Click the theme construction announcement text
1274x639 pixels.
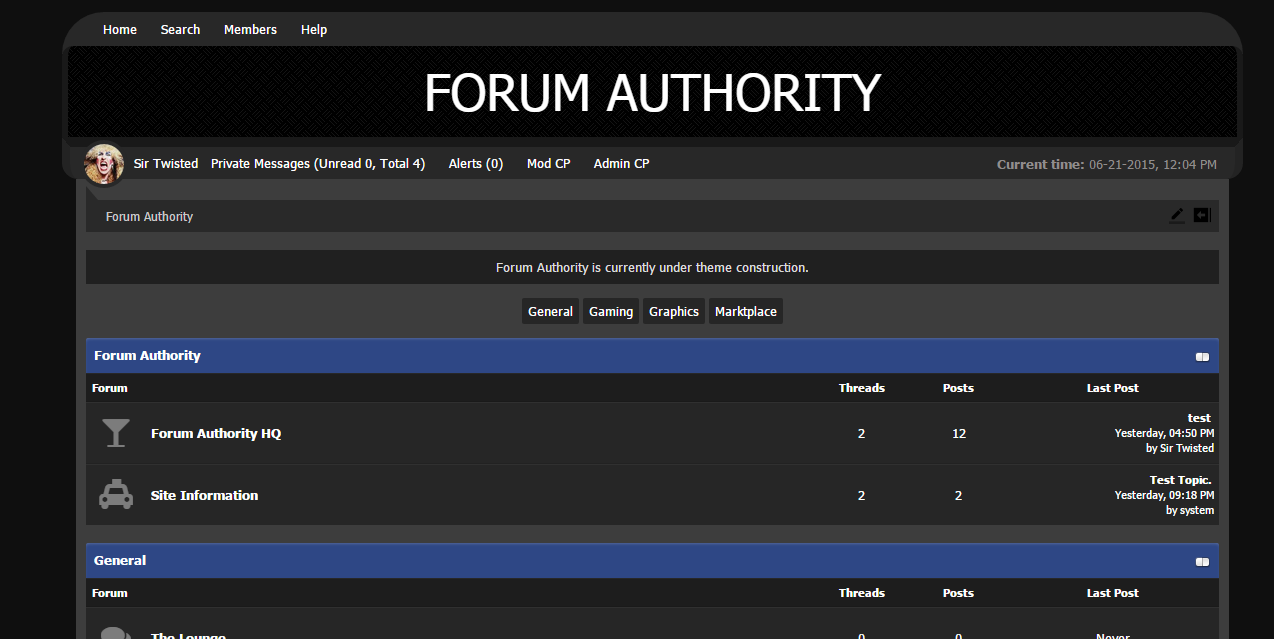click(652, 267)
